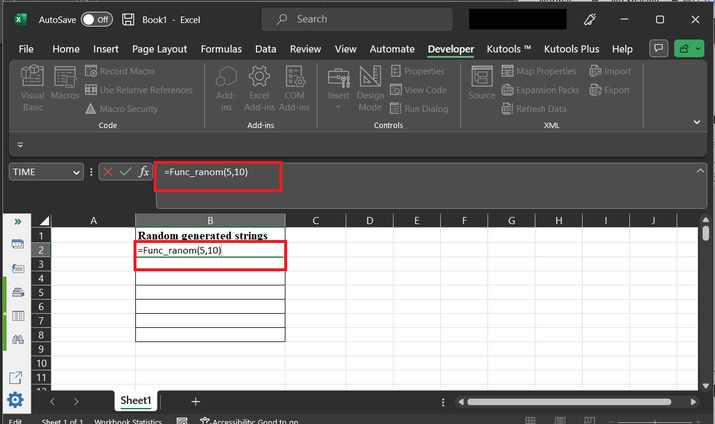Open the Visual Basic editor

(x=32, y=88)
